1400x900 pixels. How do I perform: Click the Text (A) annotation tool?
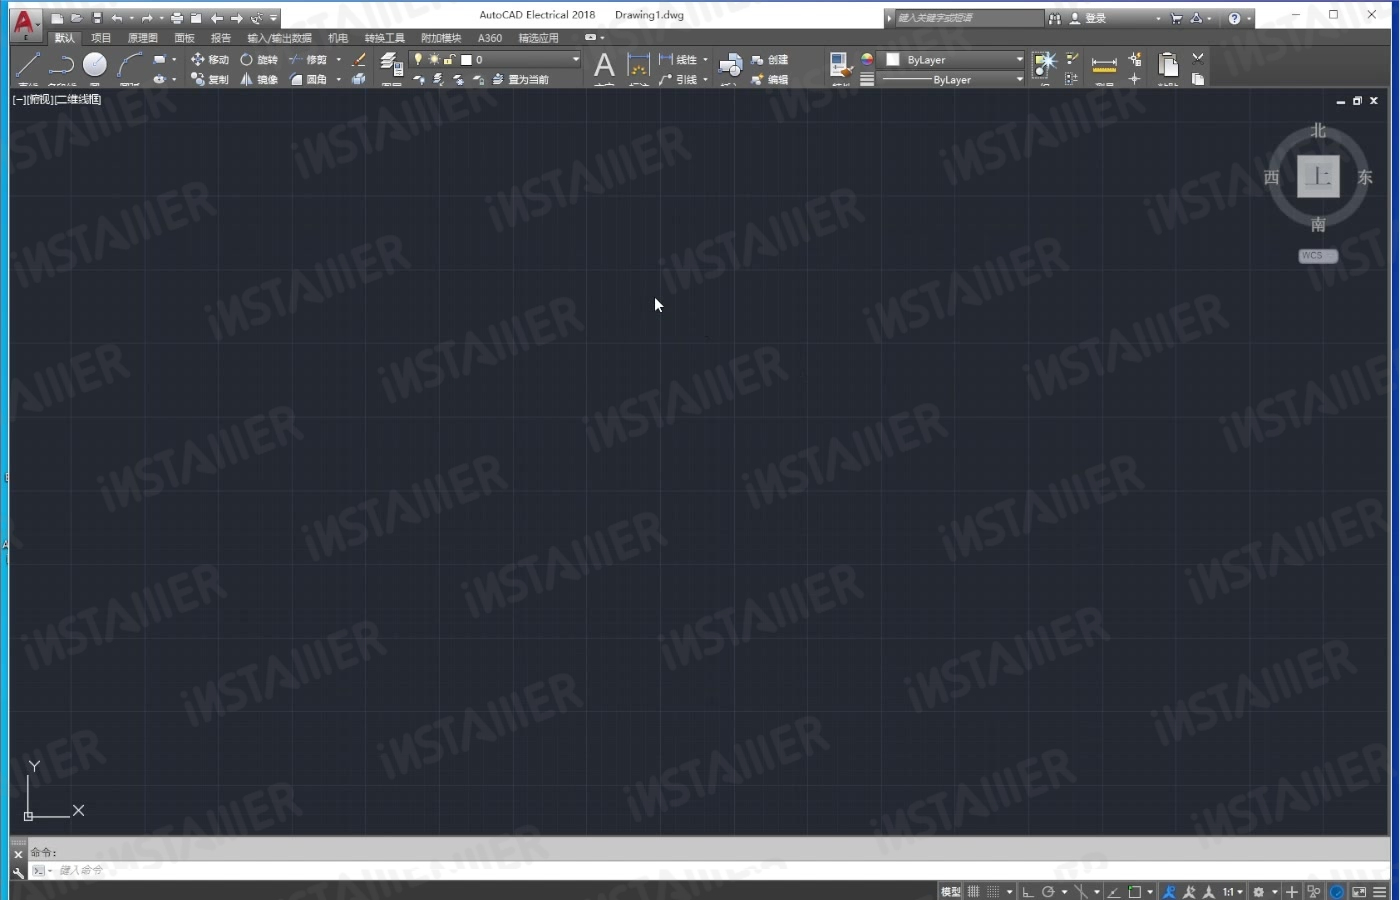[604, 66]
